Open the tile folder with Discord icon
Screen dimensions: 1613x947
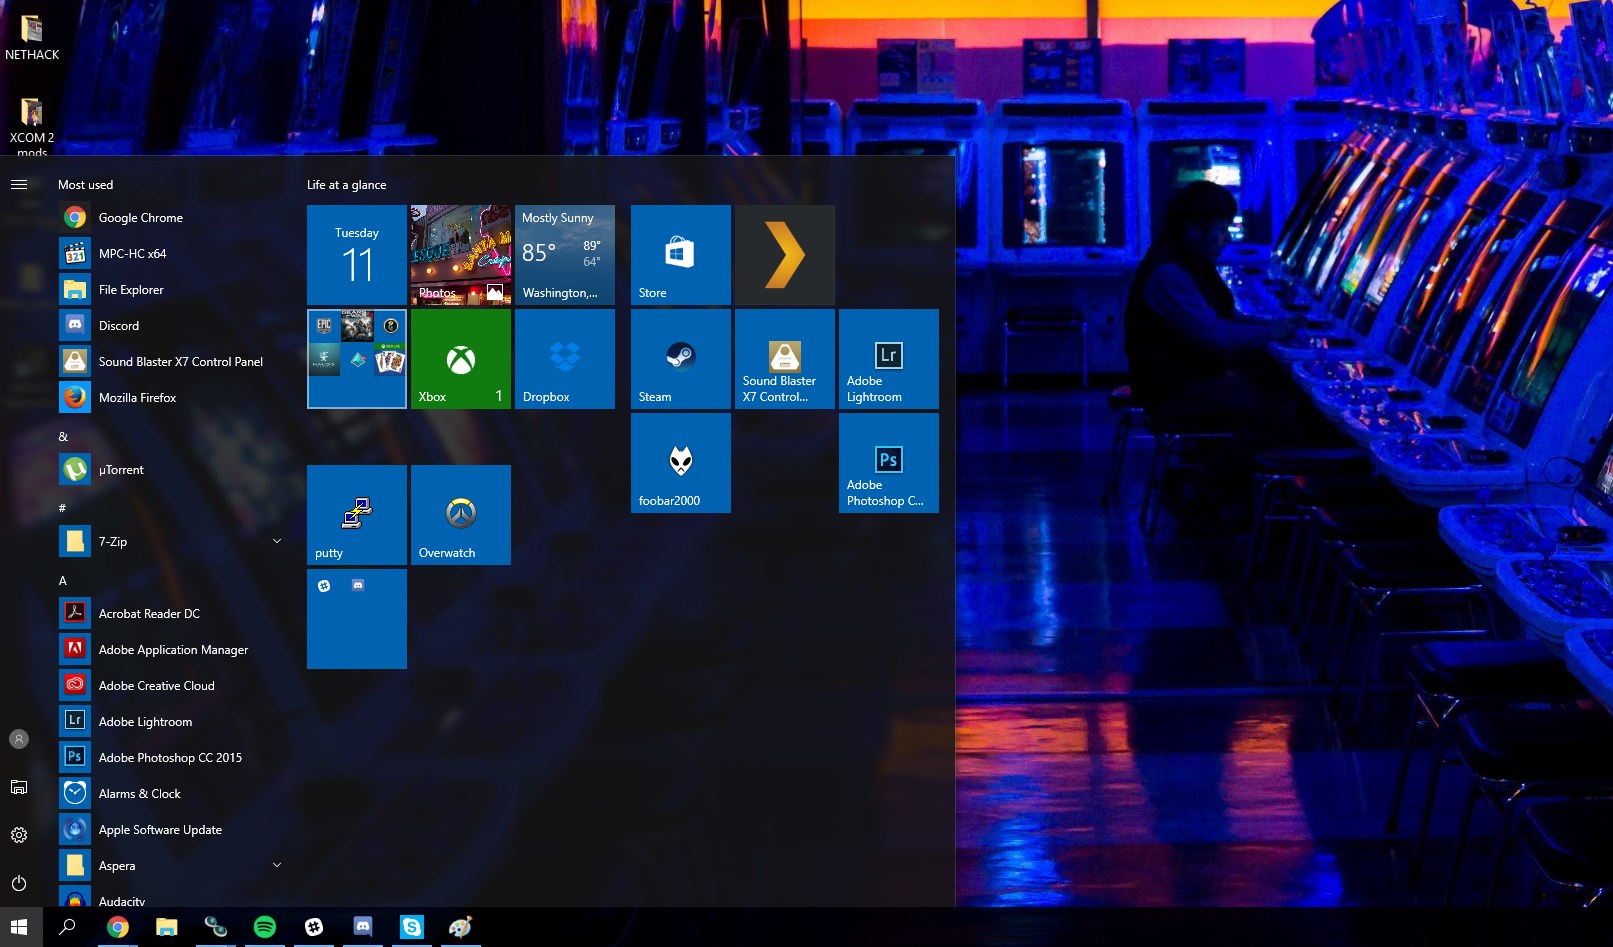tap(357, 619)
